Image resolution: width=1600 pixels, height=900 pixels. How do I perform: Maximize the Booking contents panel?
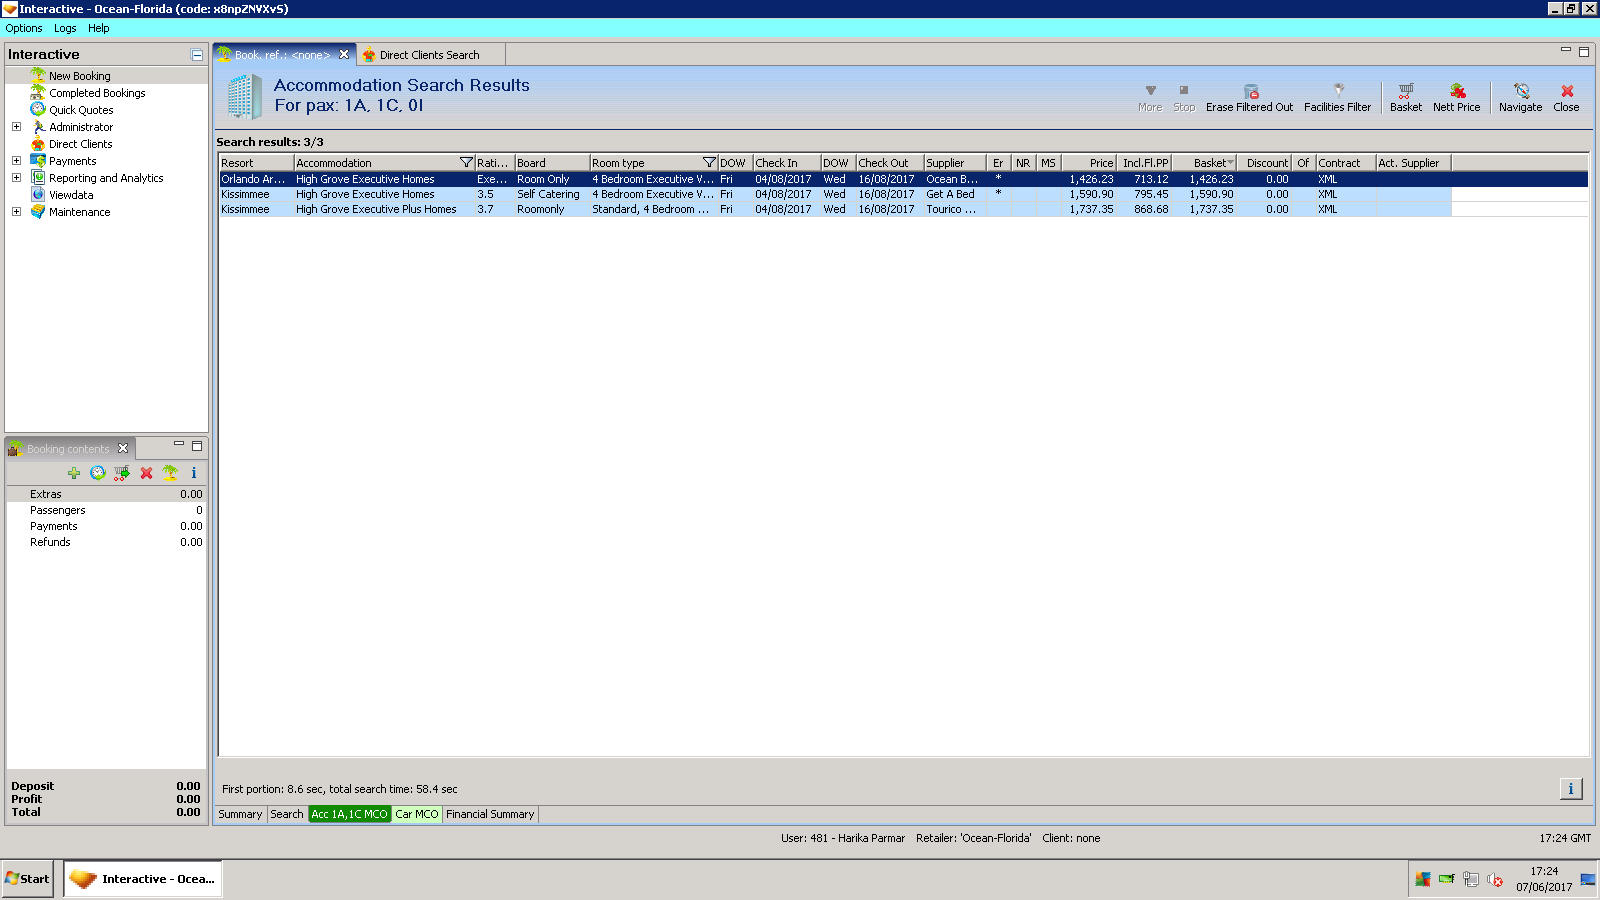(197, 445)
